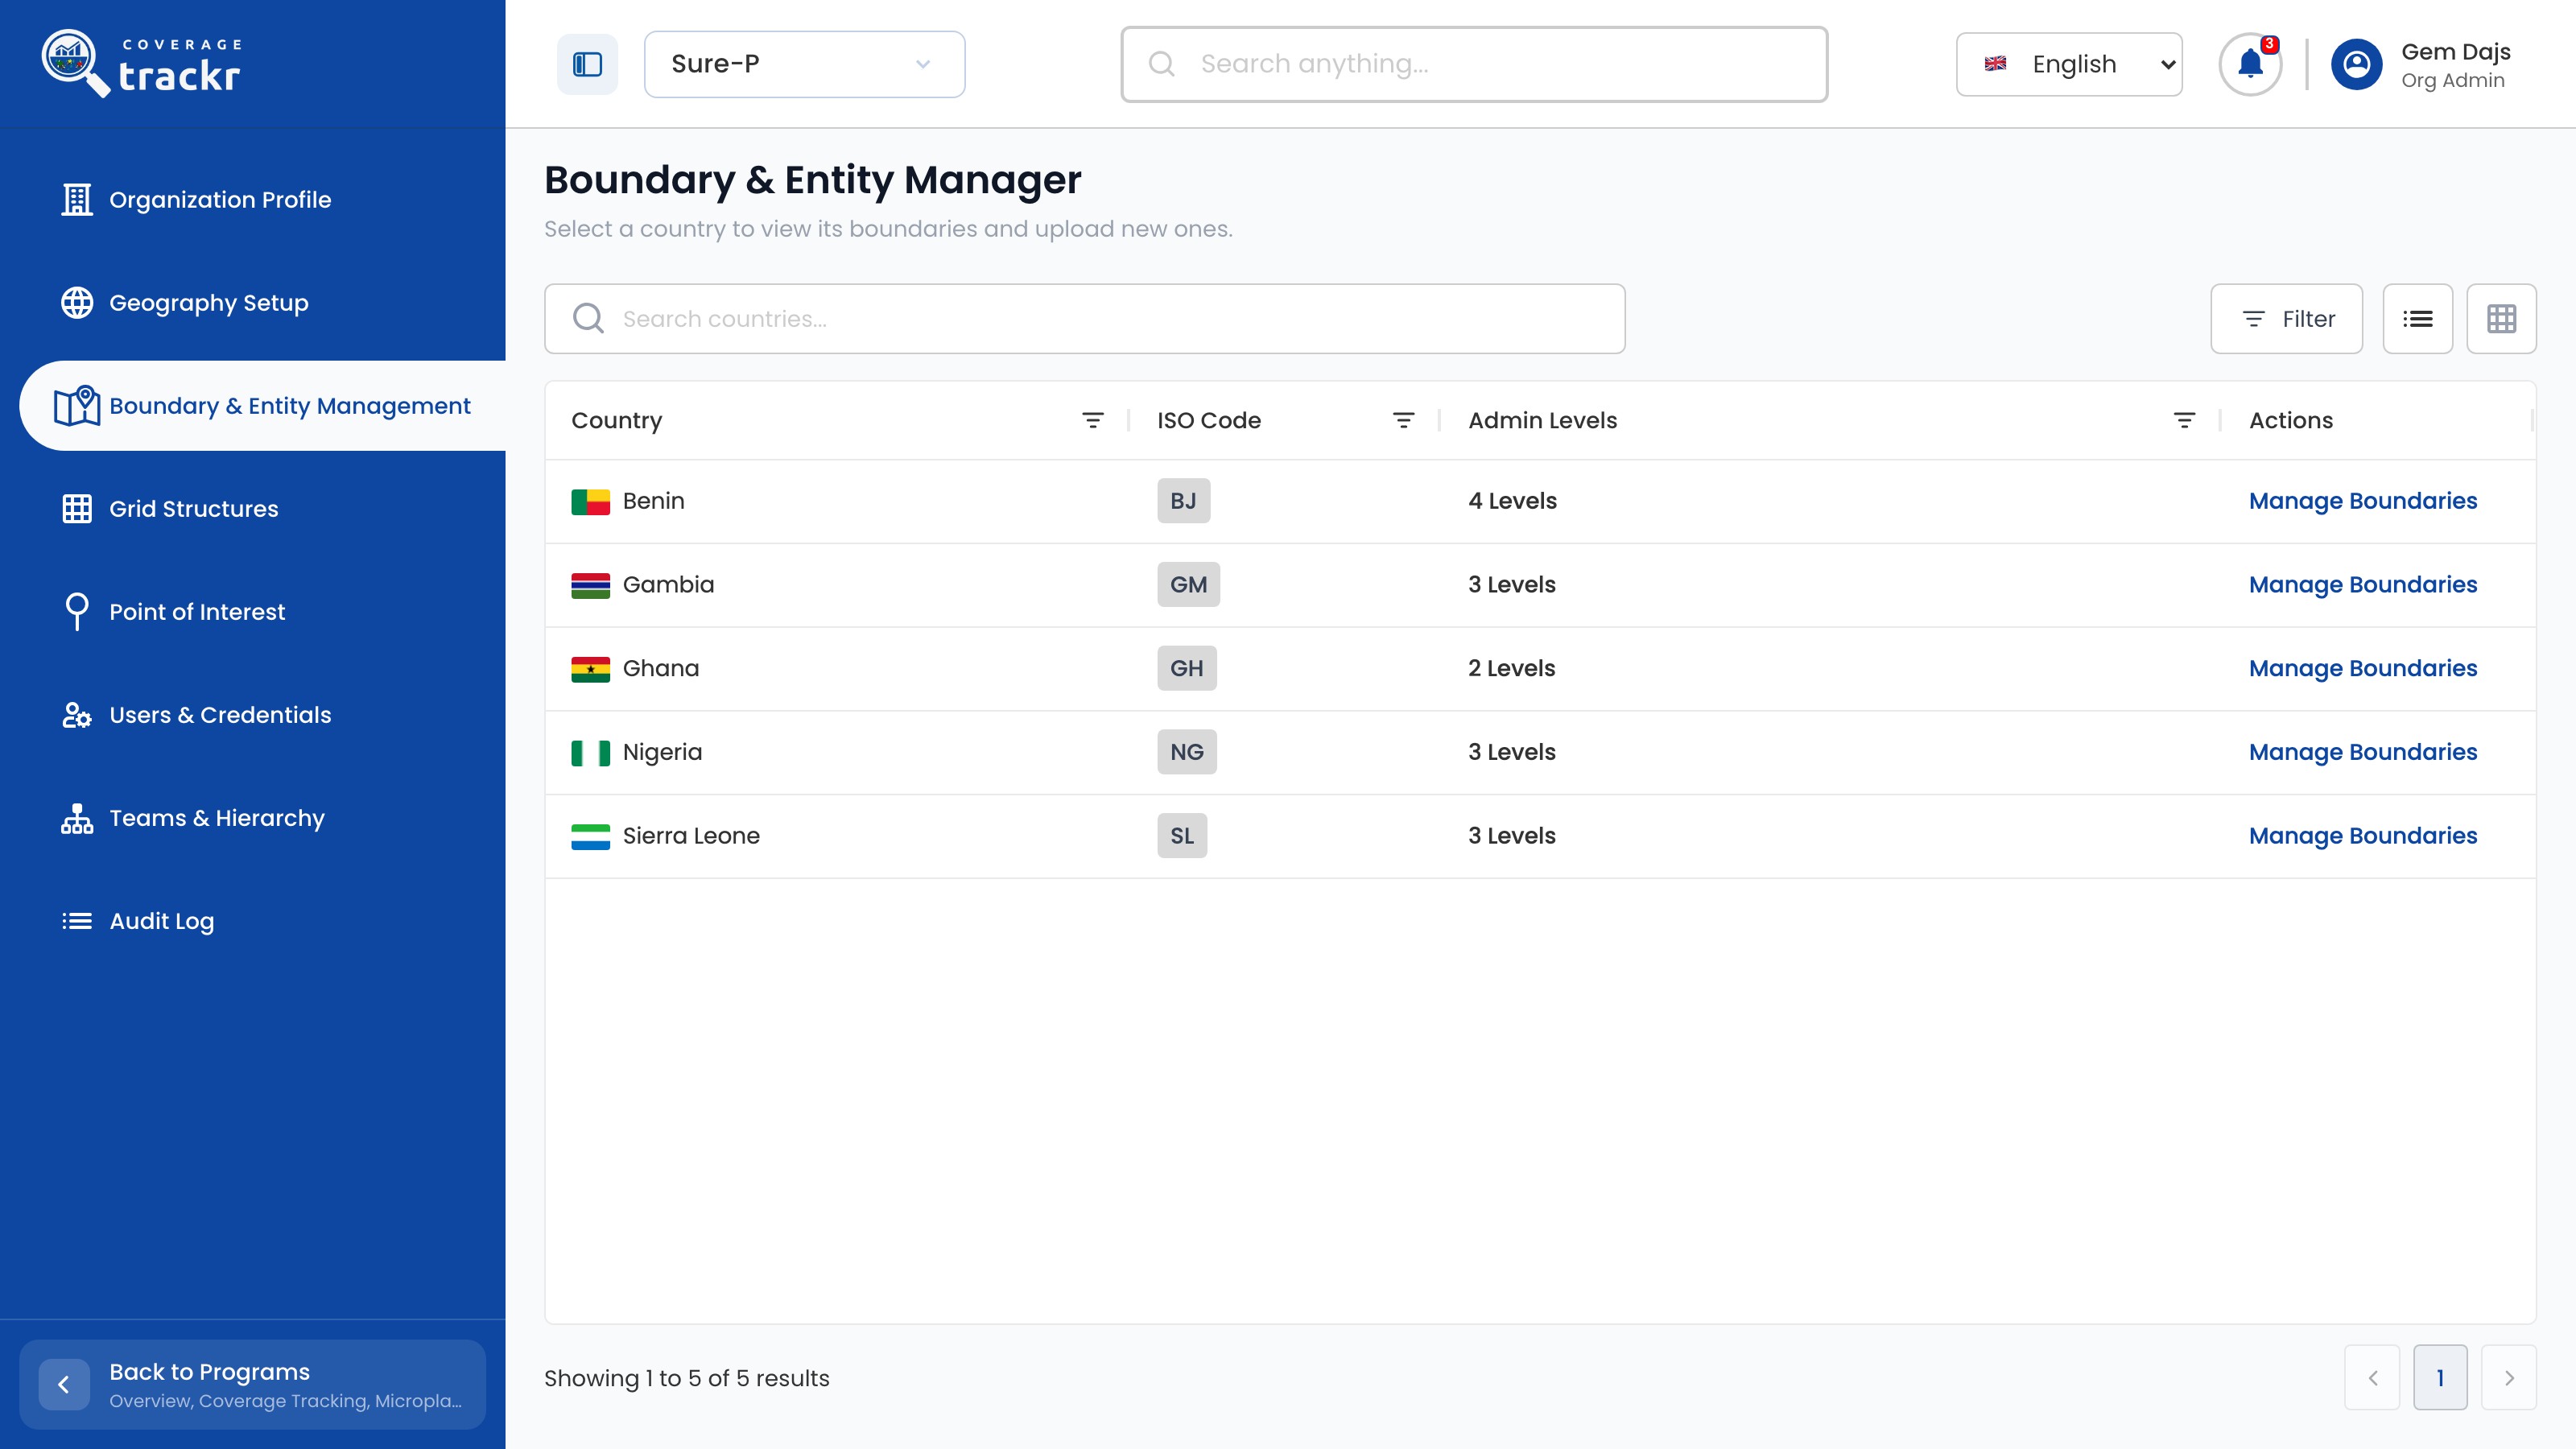Click the Geography Setup globe icon
Image resolution: width=2576 pixels, height=1449 pixels.
77,302
